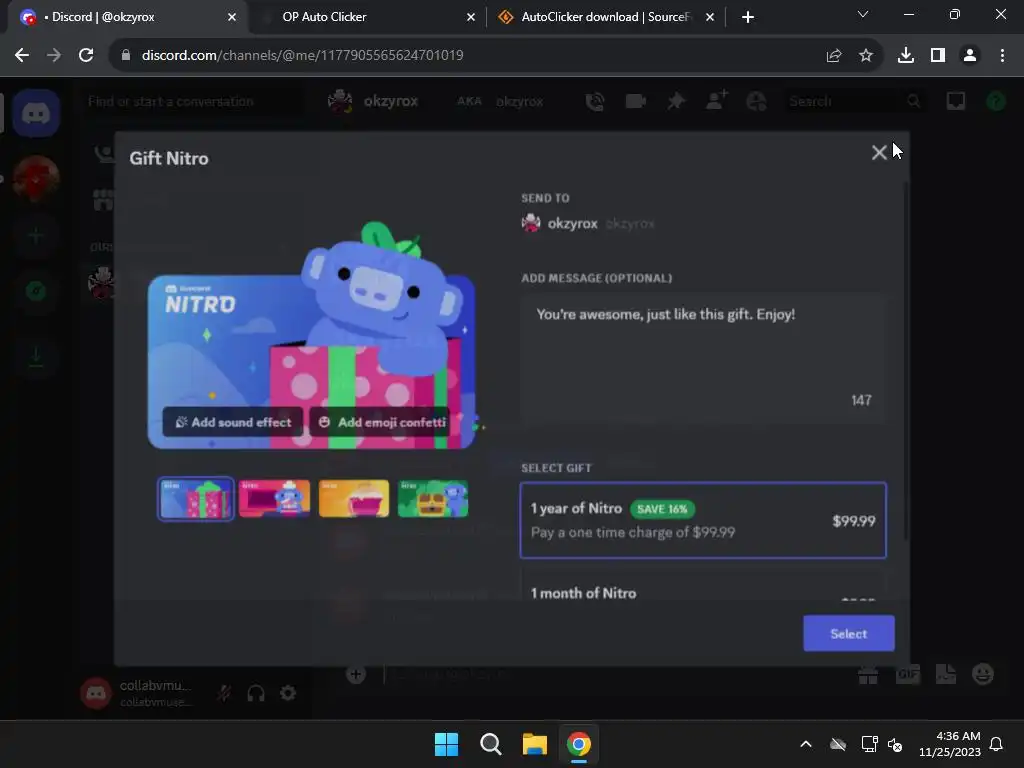Toggle microphone mute in user panel
The height and width of the screenshot is (768, 1024).
point(224,693)
